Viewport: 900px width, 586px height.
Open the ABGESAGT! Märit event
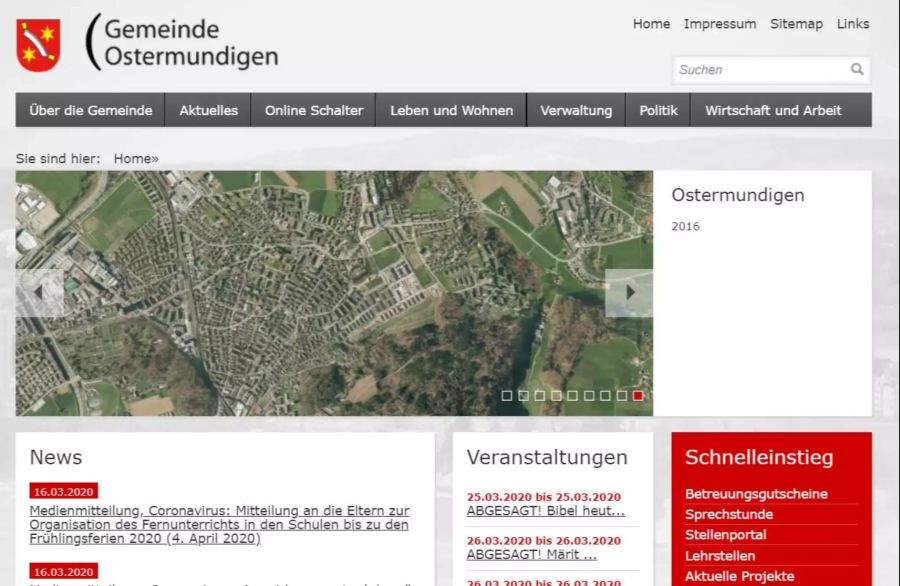pos(532,554)
